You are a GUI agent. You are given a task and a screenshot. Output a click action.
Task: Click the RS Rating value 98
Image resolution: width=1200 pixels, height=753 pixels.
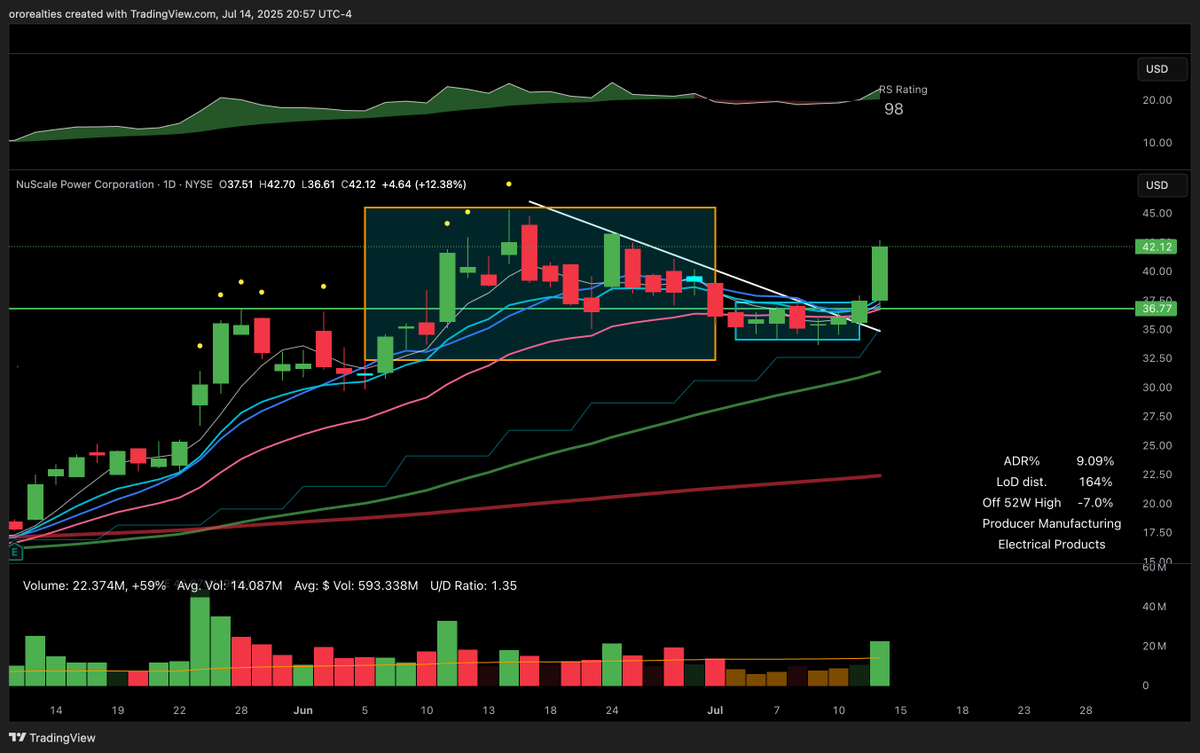(x=893, y=109)
